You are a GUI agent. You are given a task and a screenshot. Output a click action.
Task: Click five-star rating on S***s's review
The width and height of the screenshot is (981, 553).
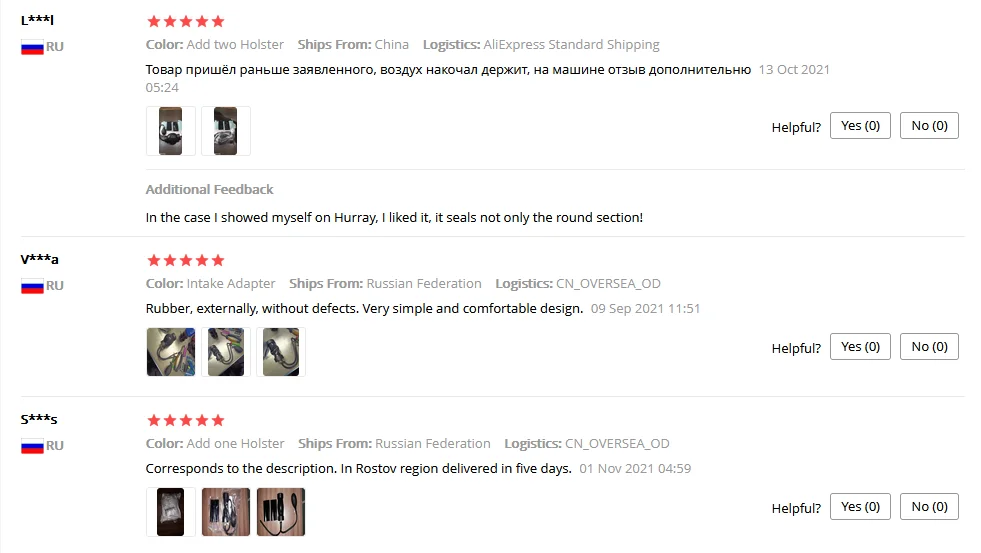185,420
